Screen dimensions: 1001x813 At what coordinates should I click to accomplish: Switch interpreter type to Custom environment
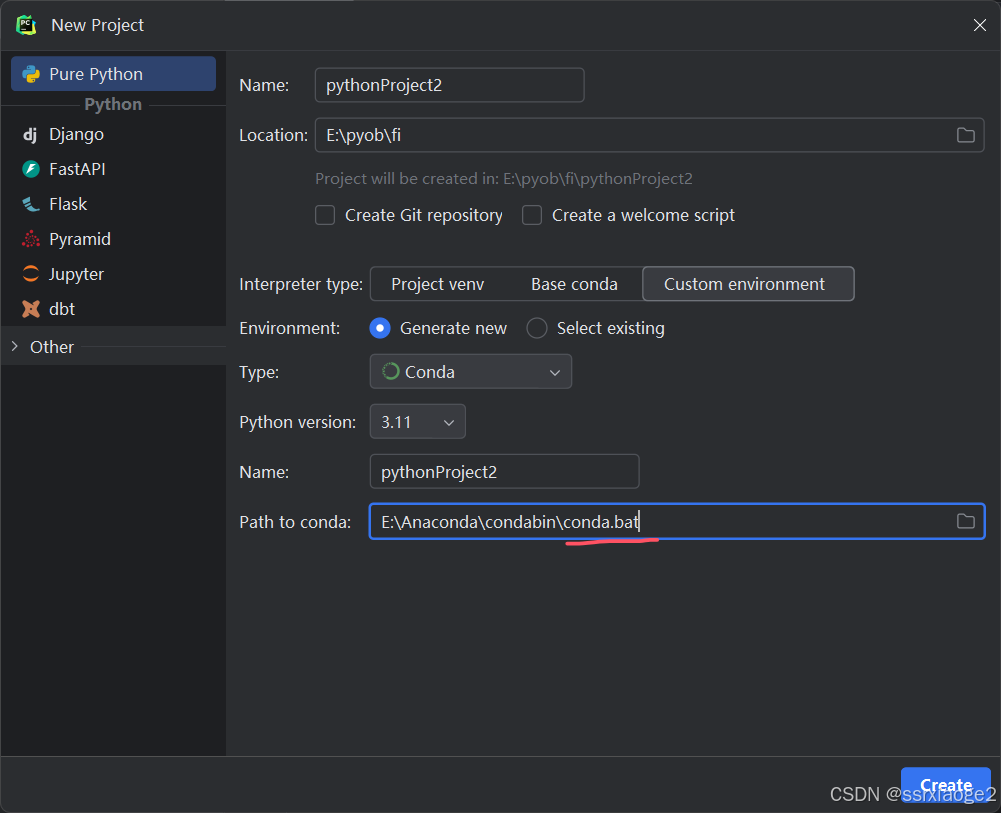point(748,284)
